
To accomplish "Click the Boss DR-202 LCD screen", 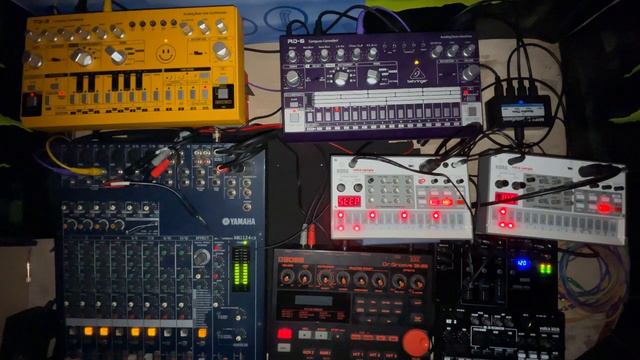I will (313, 300).
